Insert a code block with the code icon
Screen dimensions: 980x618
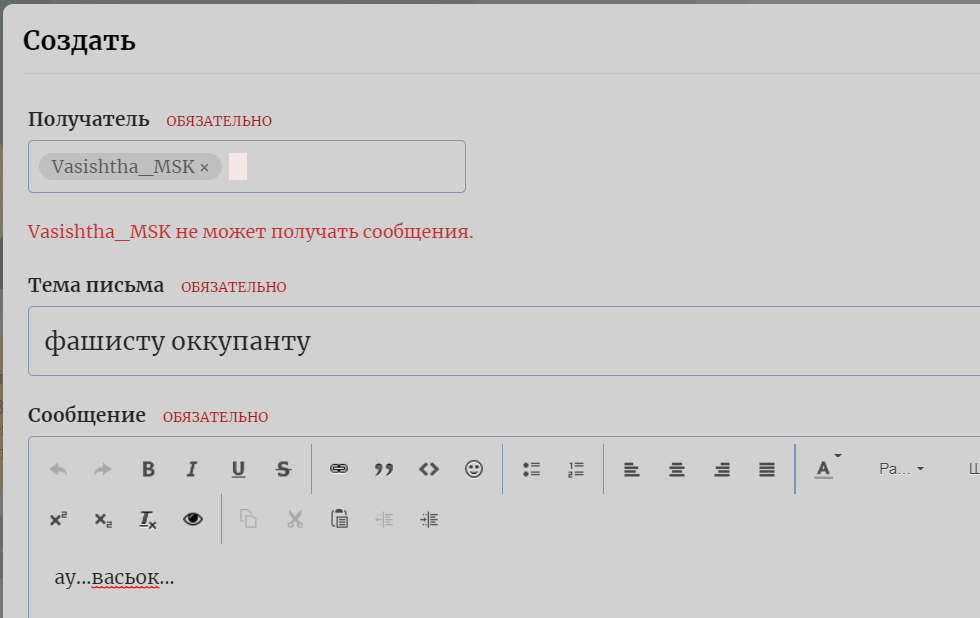click(x=428, y=468)
